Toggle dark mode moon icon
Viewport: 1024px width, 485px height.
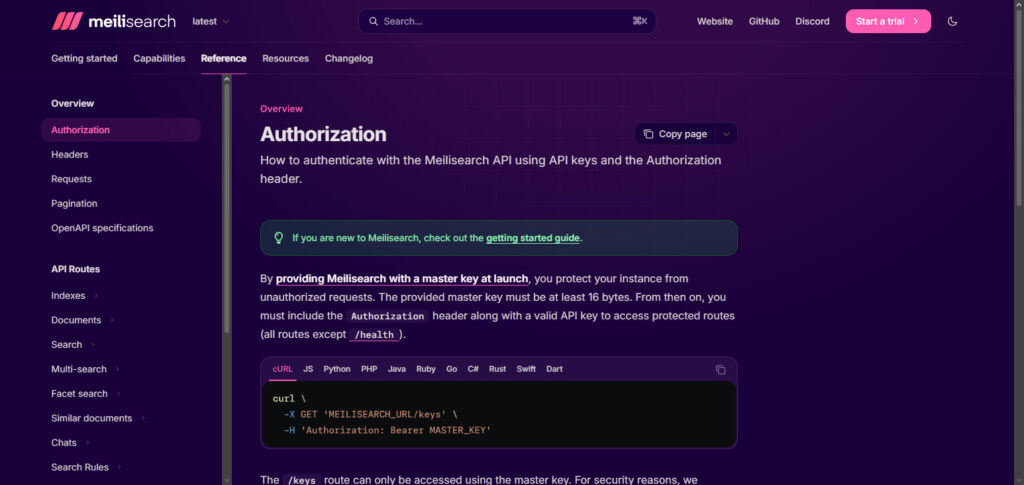(x=952, y=21)
